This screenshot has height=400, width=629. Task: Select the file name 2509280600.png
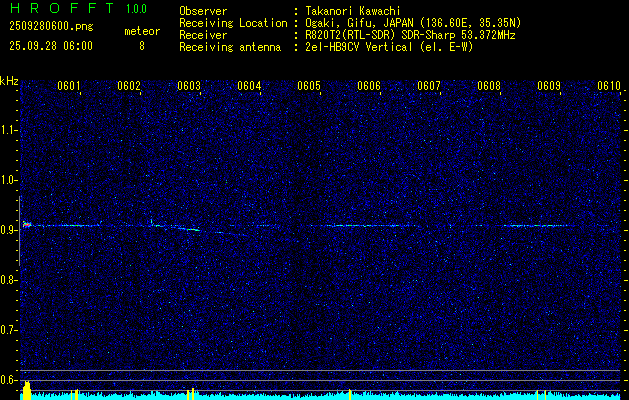click(x=51, y=26)
